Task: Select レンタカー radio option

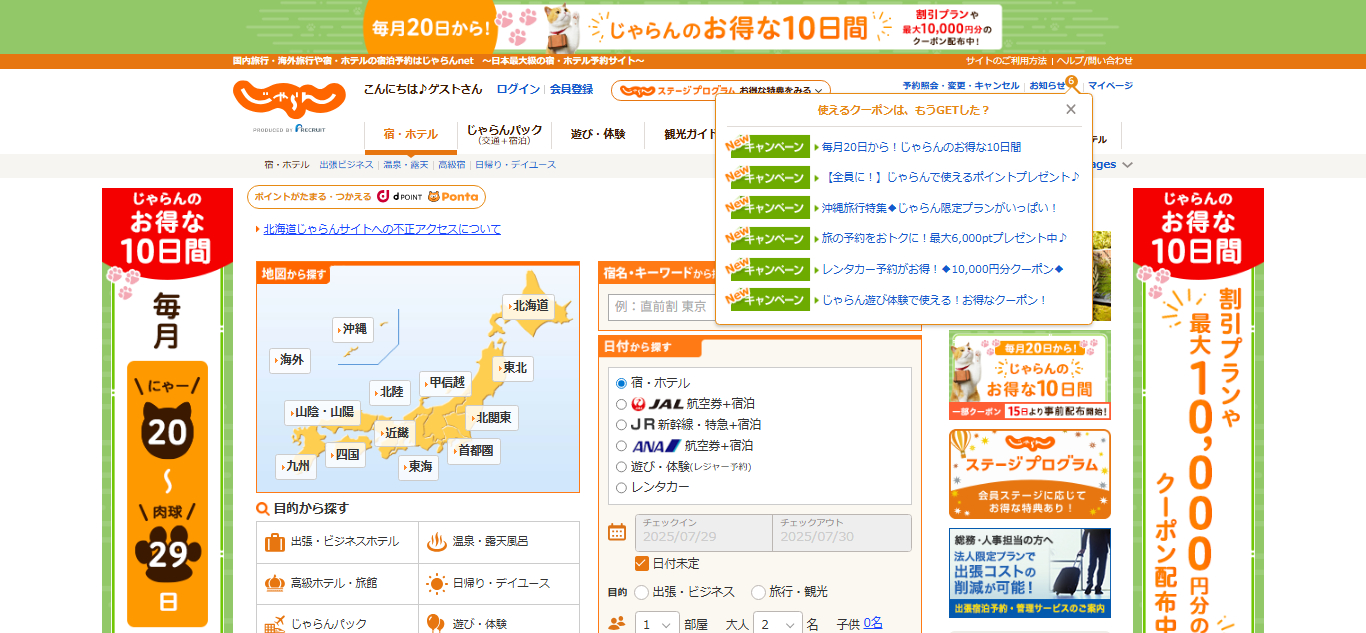Action: [x=621, y=488]
